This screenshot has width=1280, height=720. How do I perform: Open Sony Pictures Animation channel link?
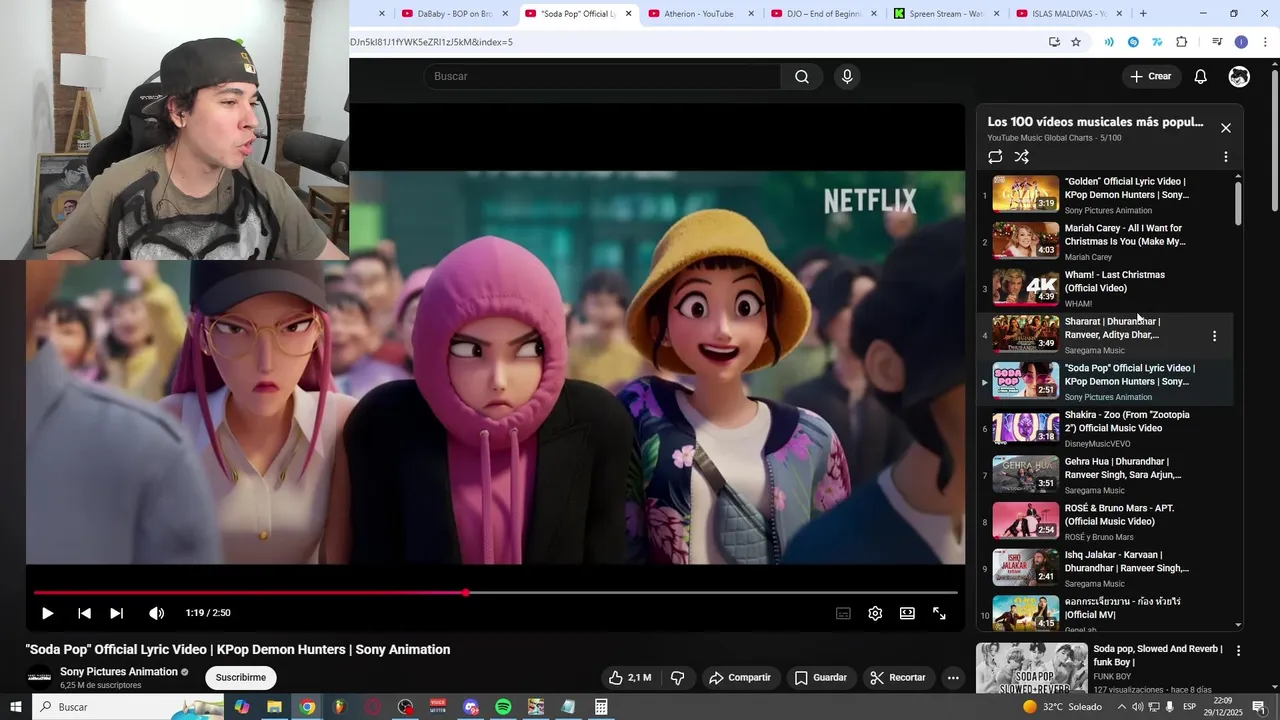(119, 672)
